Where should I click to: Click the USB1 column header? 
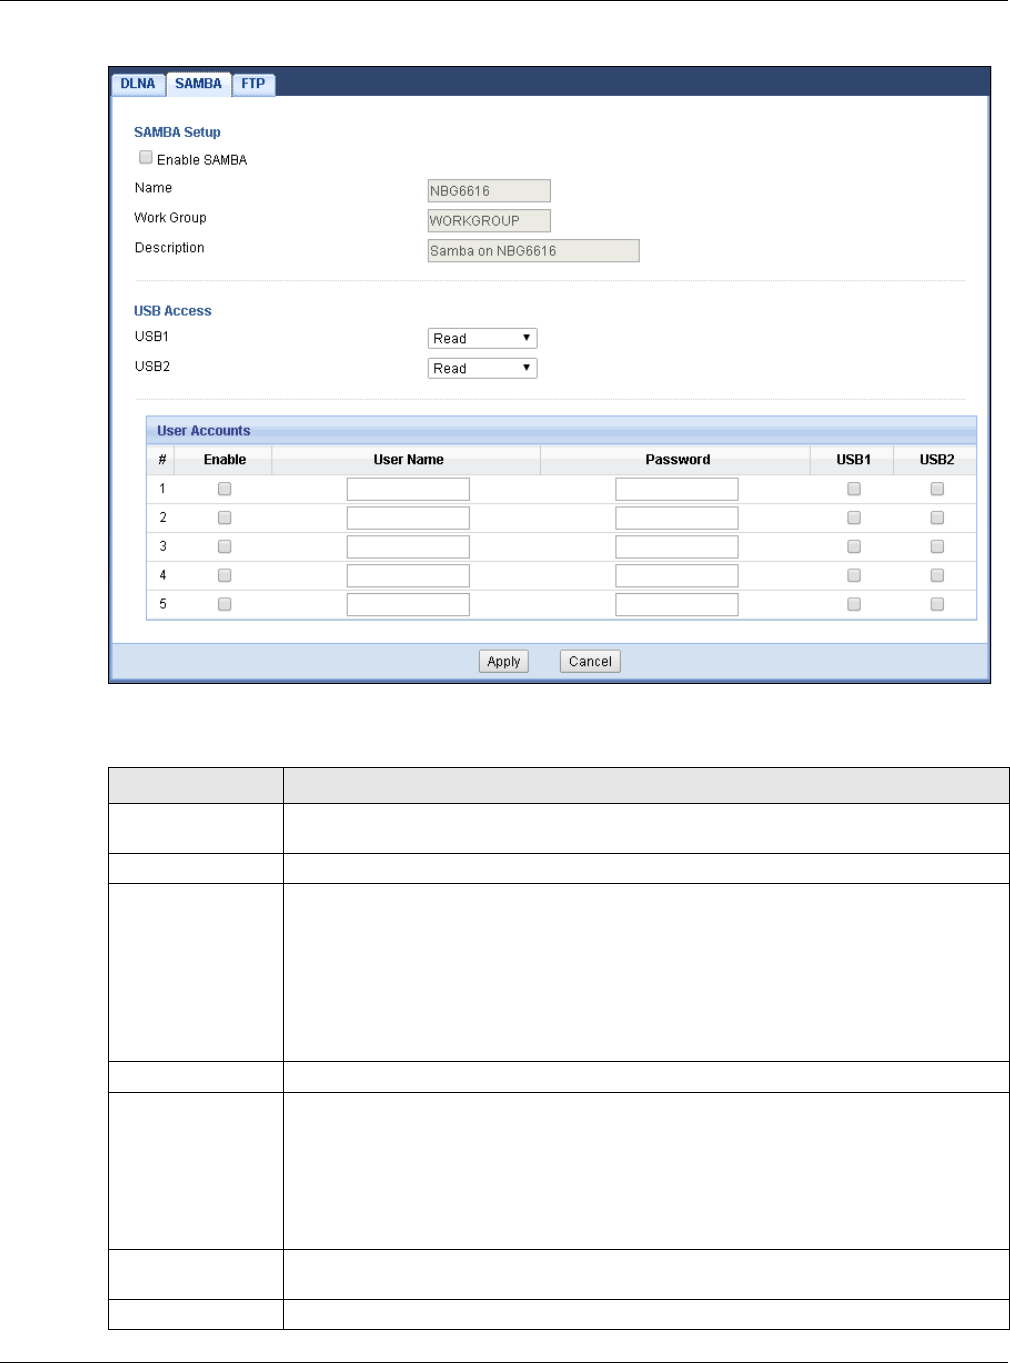(x=854, y=460)
